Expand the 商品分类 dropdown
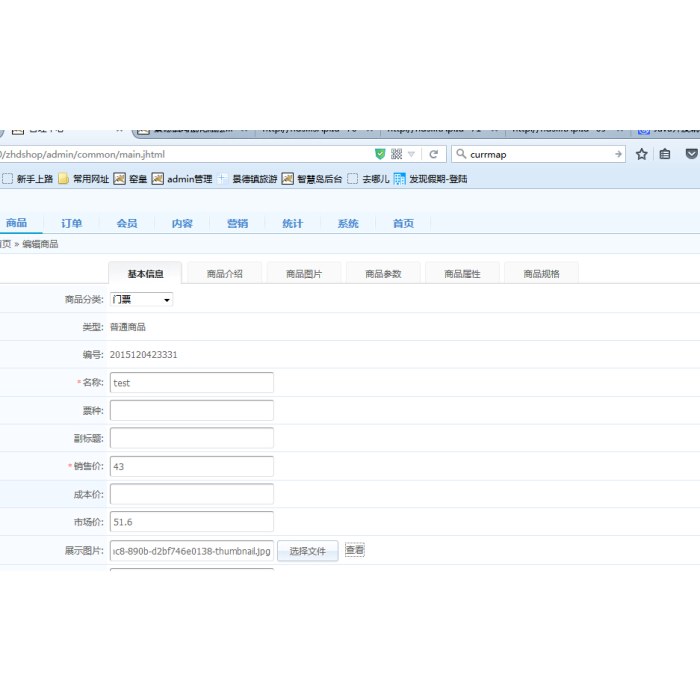The height and width of the screenshot is (700, 700). click(141, 299)
